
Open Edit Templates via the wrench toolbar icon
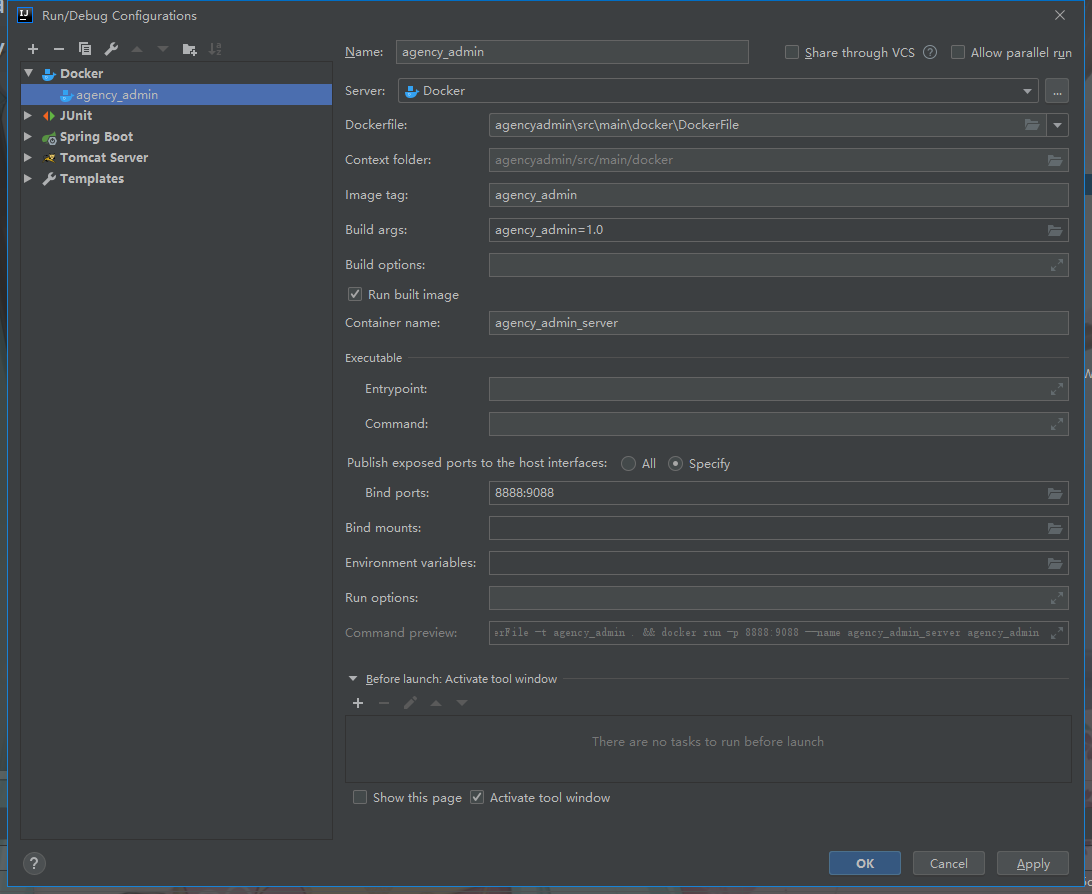[x=111, y=49]
